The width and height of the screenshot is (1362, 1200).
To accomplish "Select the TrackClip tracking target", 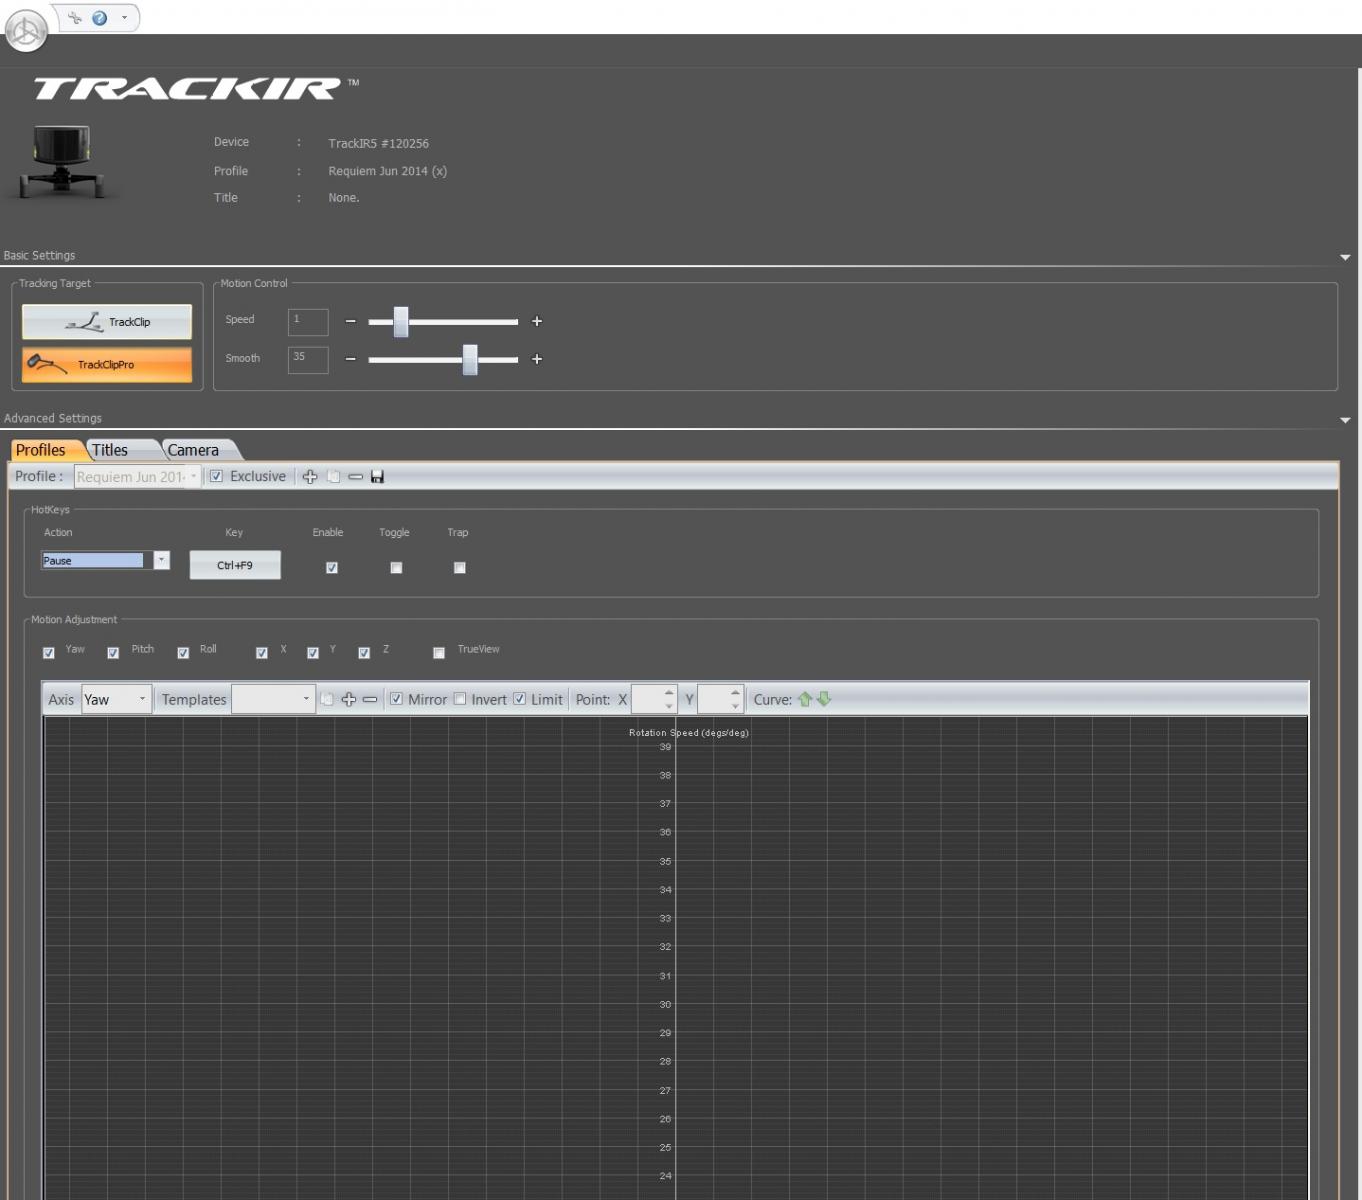I will tap(107, 322).
